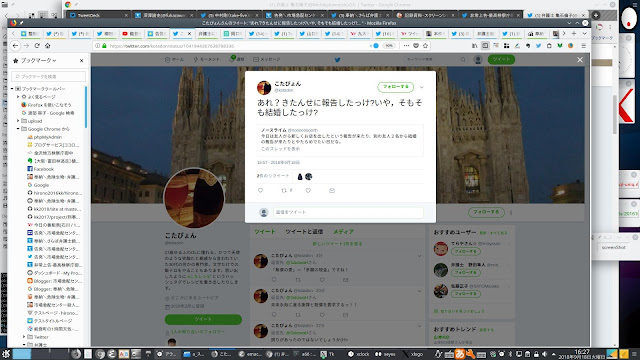
Task: Open the メッセージ nav item
Action: click(267, 60)
